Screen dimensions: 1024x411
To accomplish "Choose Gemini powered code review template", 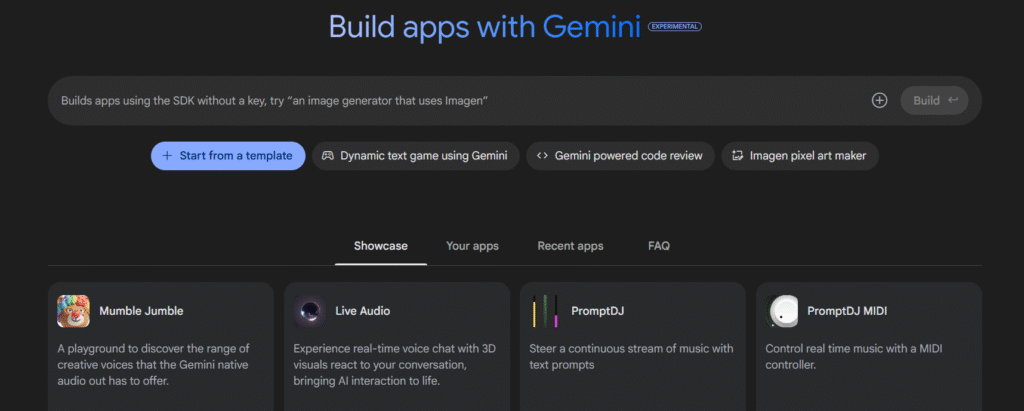I will click(620, 156).
